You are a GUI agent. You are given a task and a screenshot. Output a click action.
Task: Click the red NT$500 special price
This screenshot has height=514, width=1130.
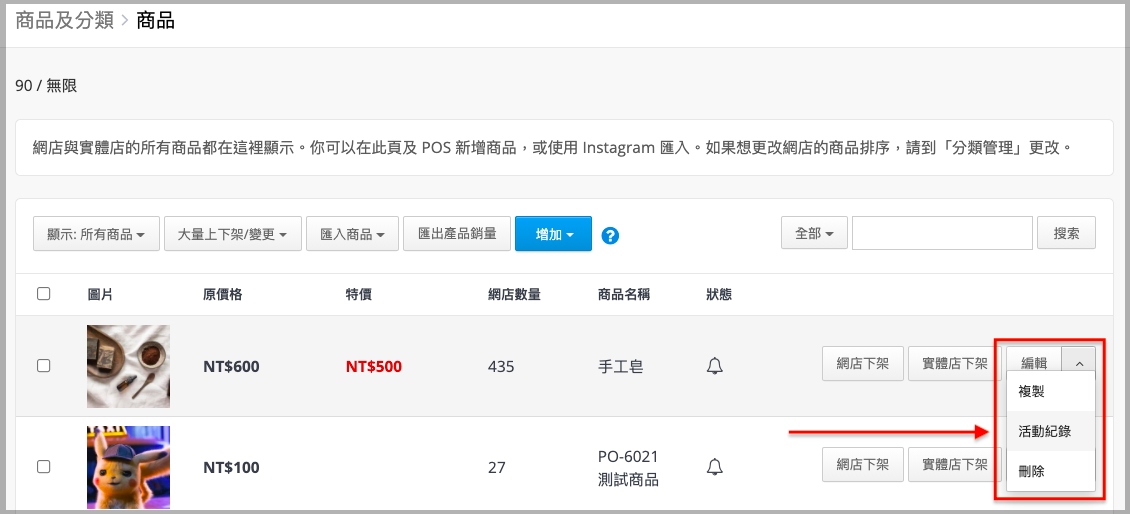[x=374, y=366]
